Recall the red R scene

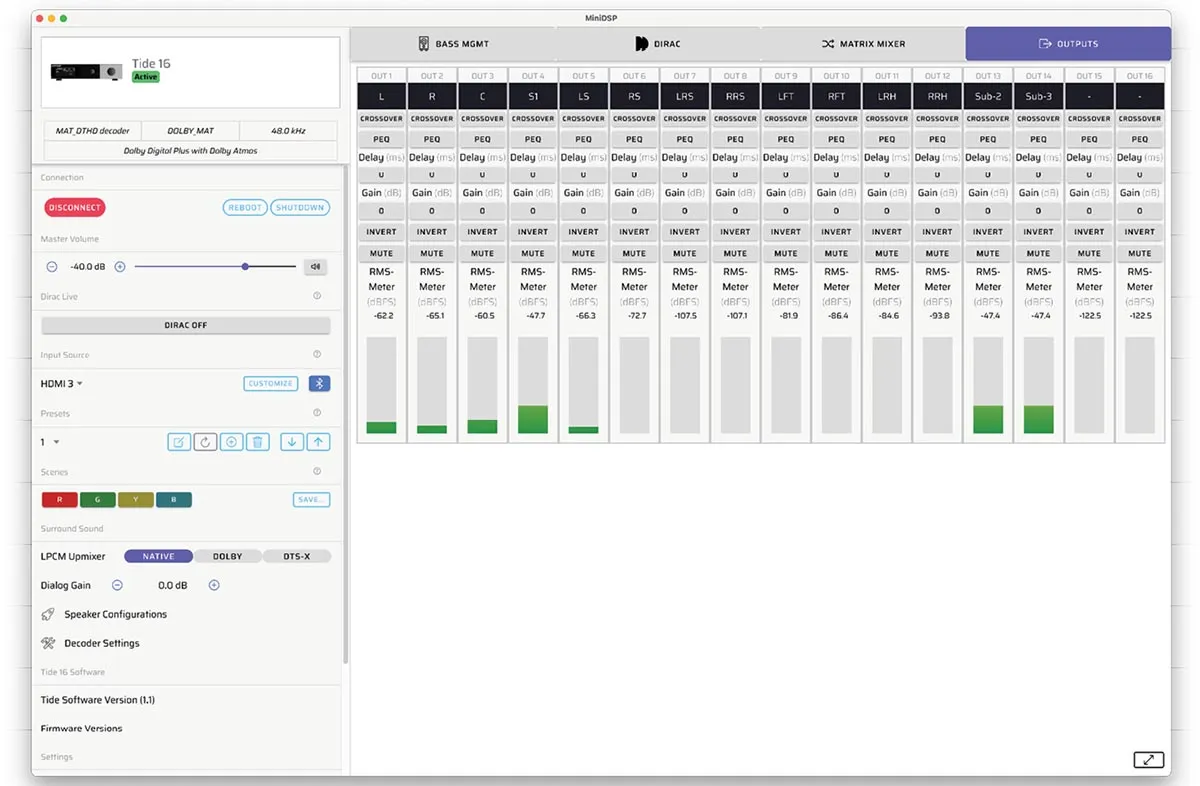pos(60,500)
